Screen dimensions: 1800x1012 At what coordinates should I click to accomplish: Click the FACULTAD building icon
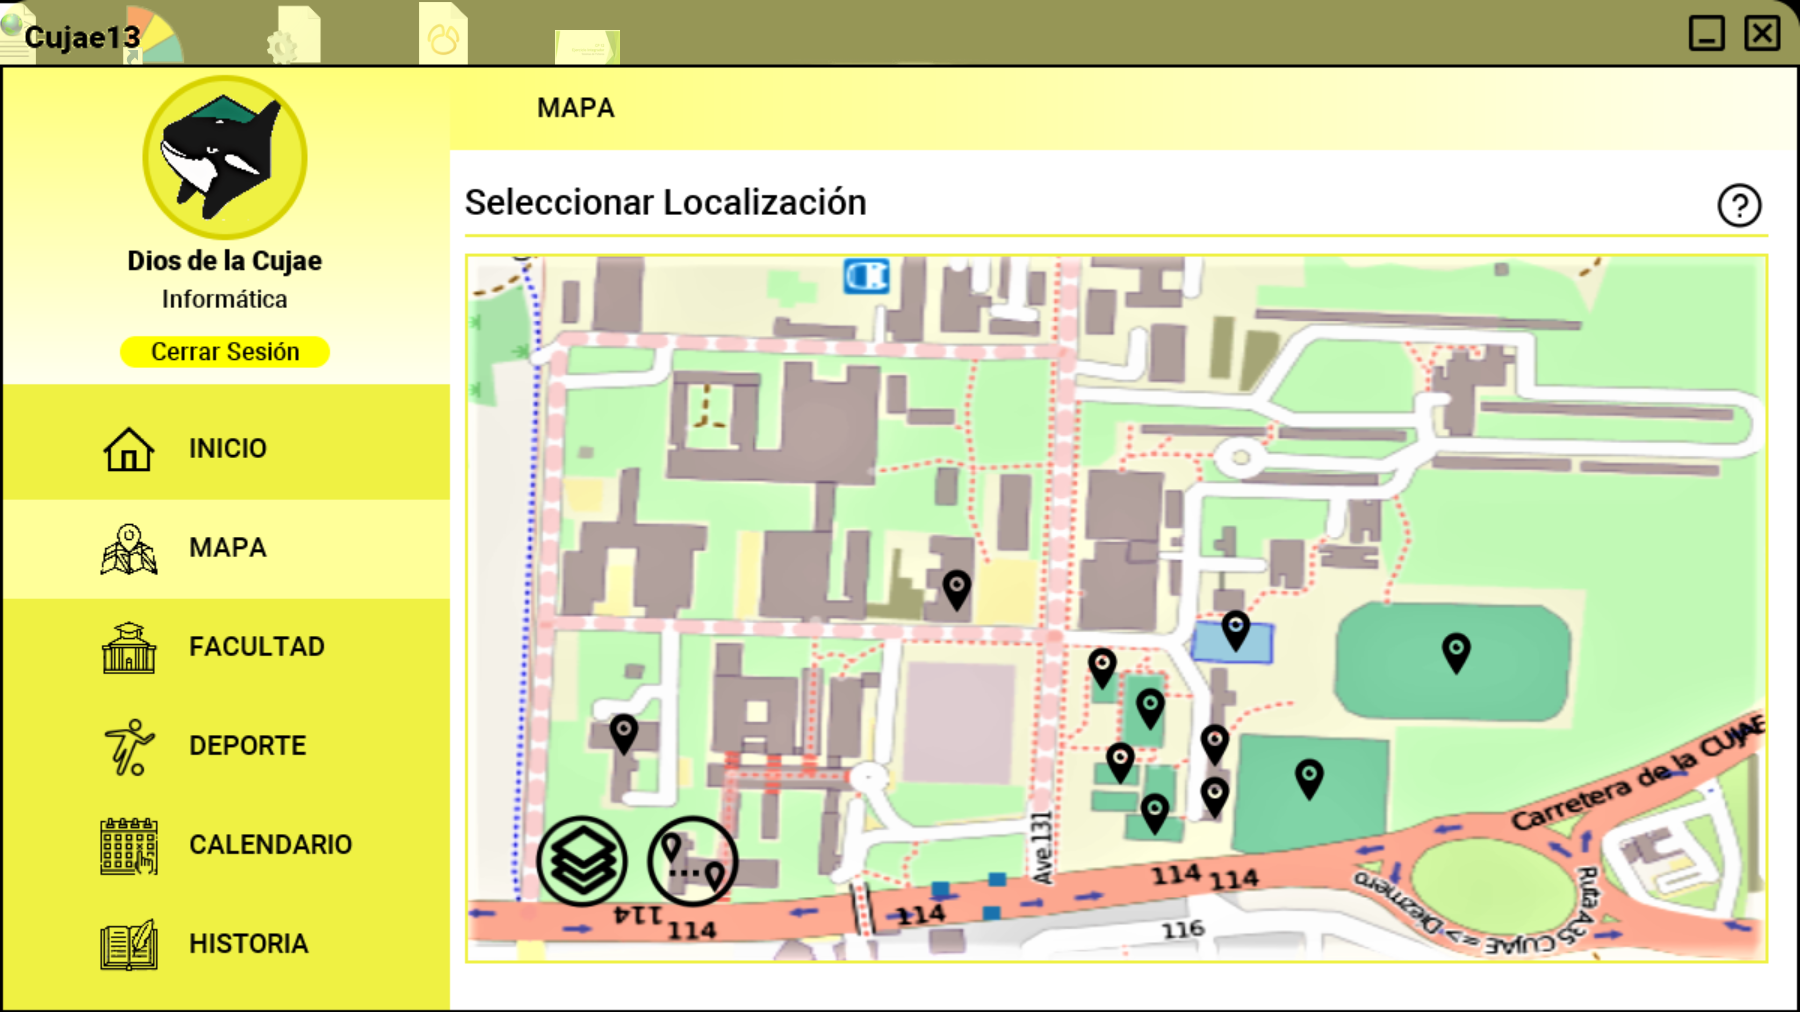point(129,647)
